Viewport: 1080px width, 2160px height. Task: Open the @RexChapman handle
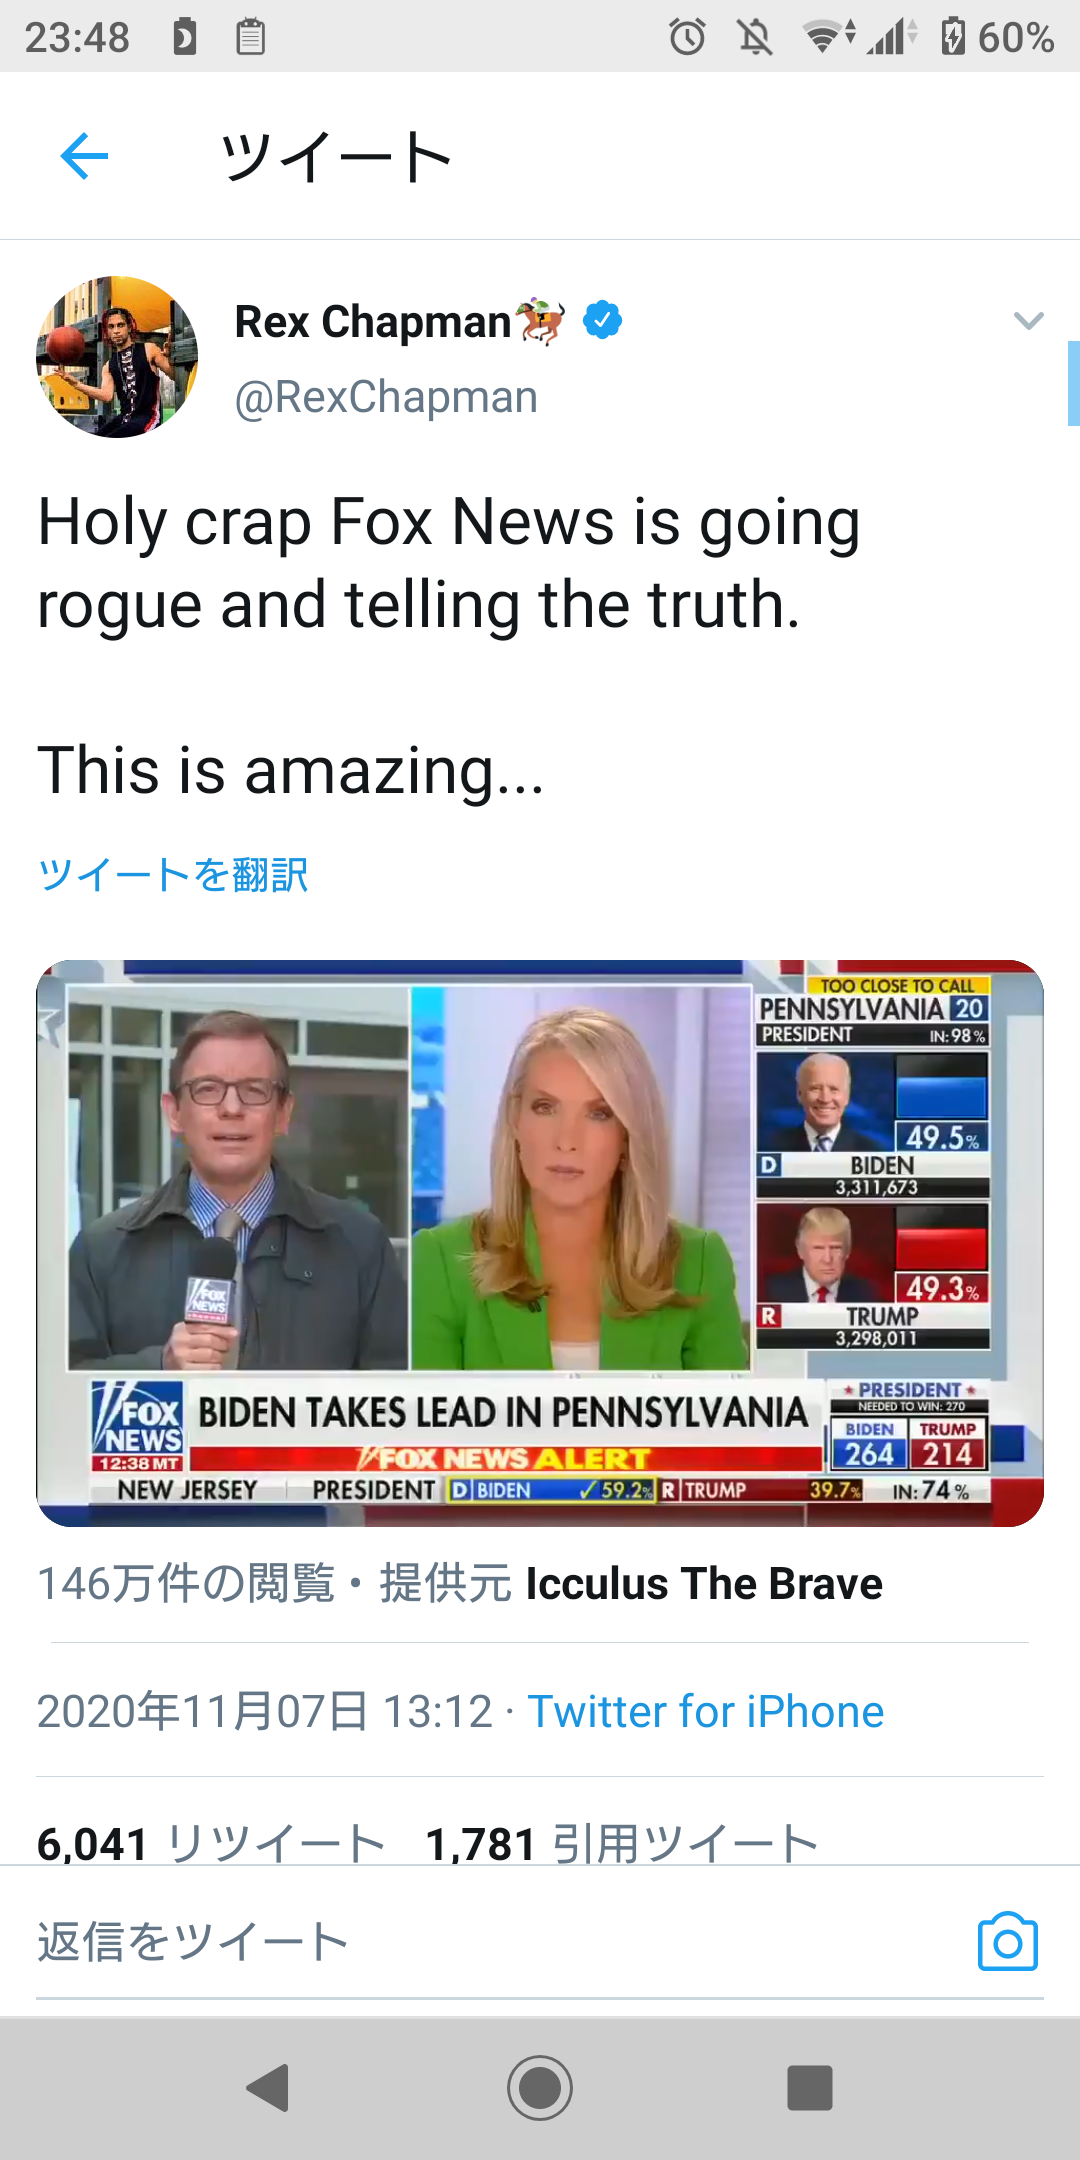click(x=386, y=397)
